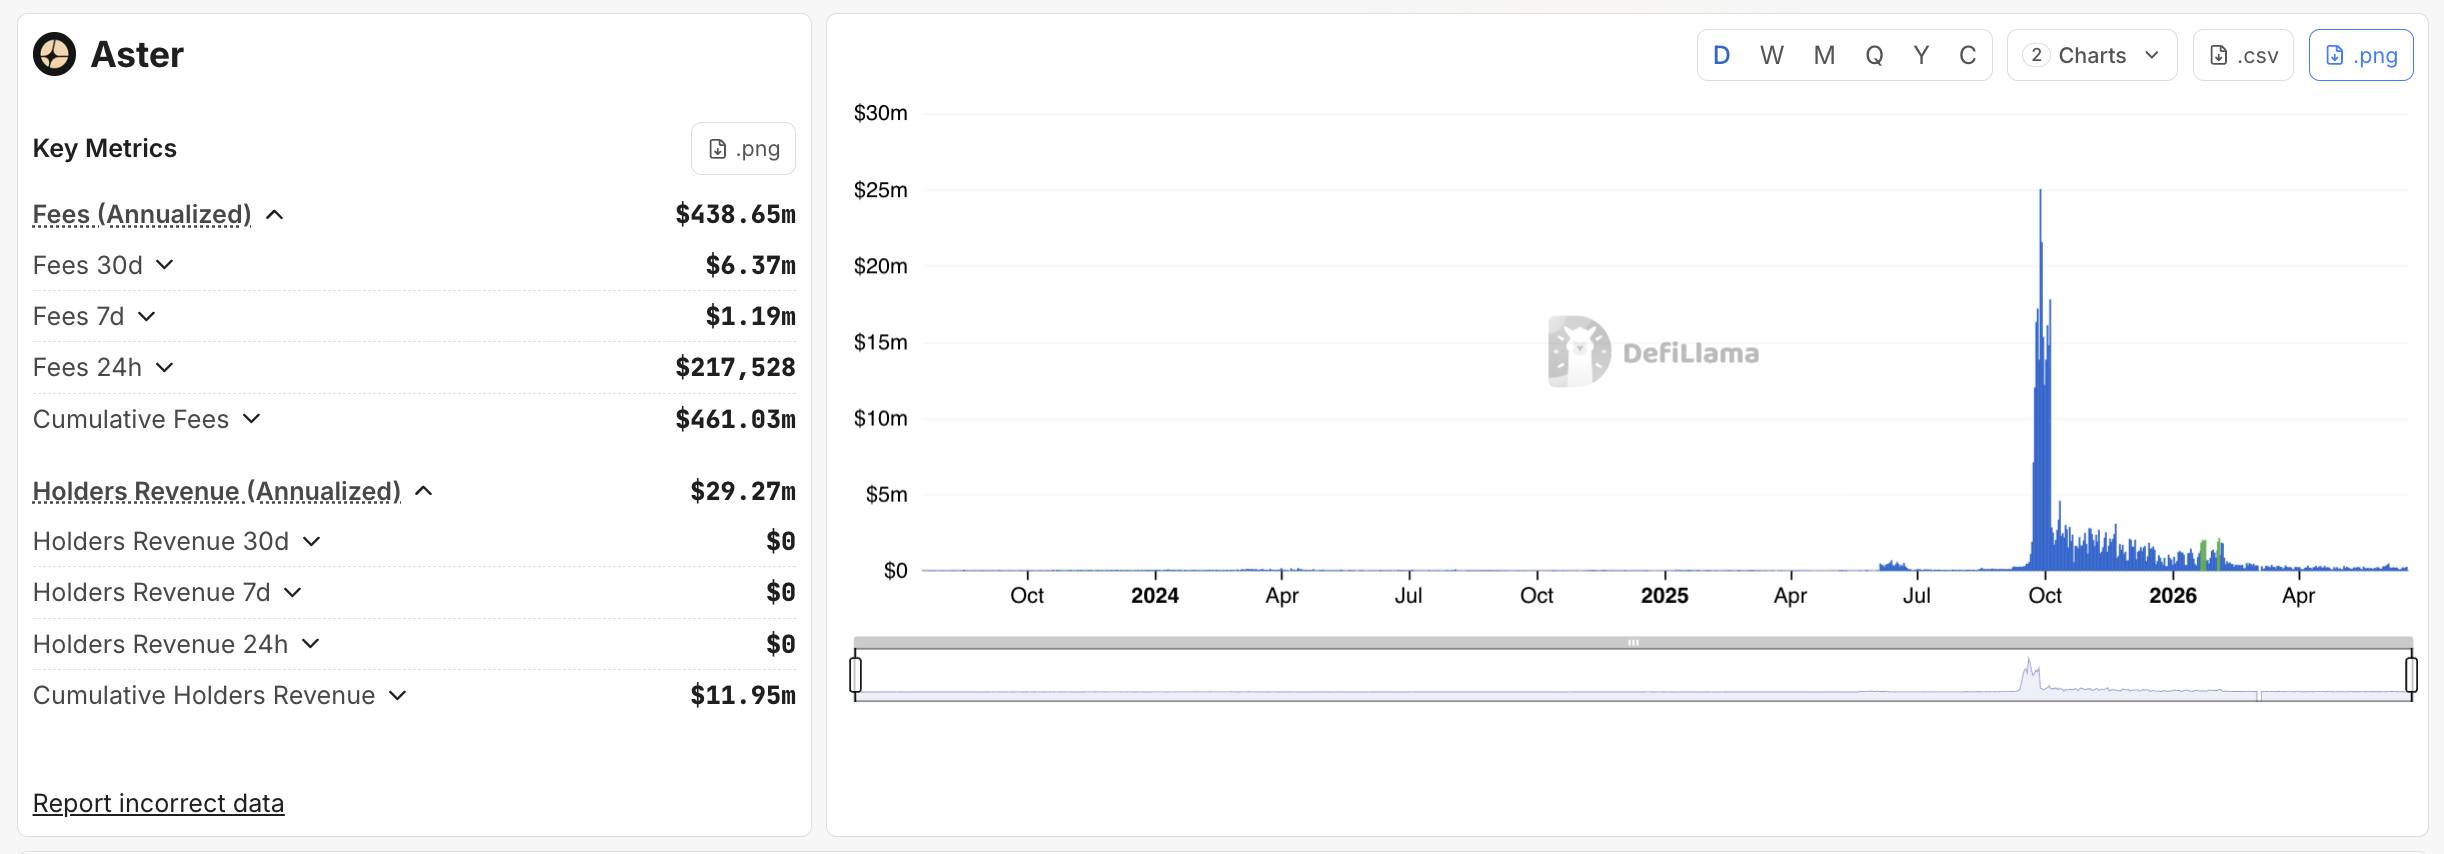This screenshot has width=2444, height=854.
Task: Click the left range slider handle
Action: click(x=855, y=674)
